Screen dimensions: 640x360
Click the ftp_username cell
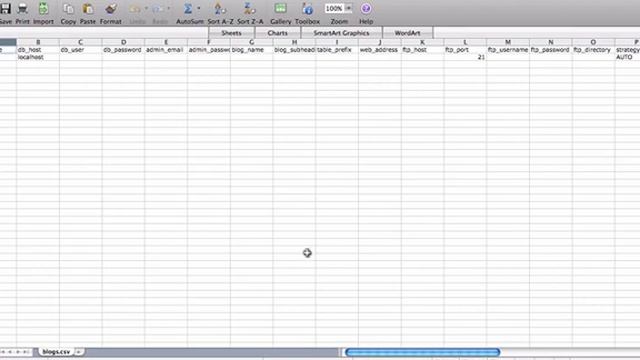click(508, 50)
